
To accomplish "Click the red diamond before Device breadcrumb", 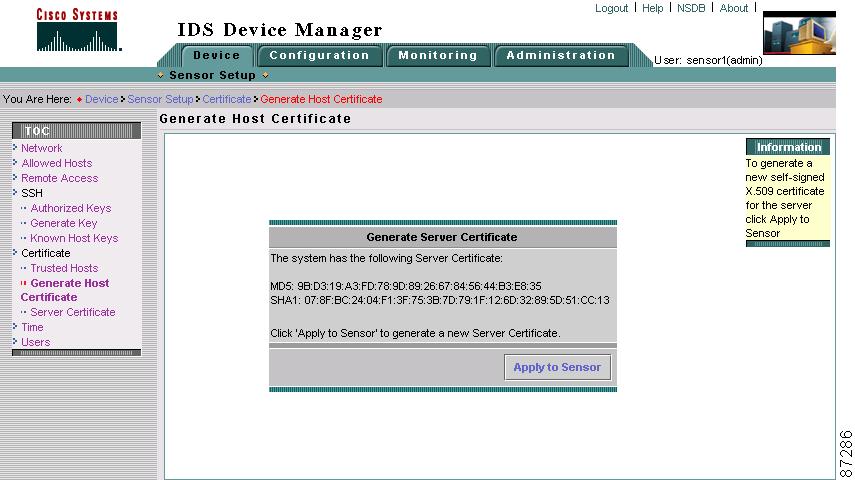I will pyautogui.click(x=80, y=100).
